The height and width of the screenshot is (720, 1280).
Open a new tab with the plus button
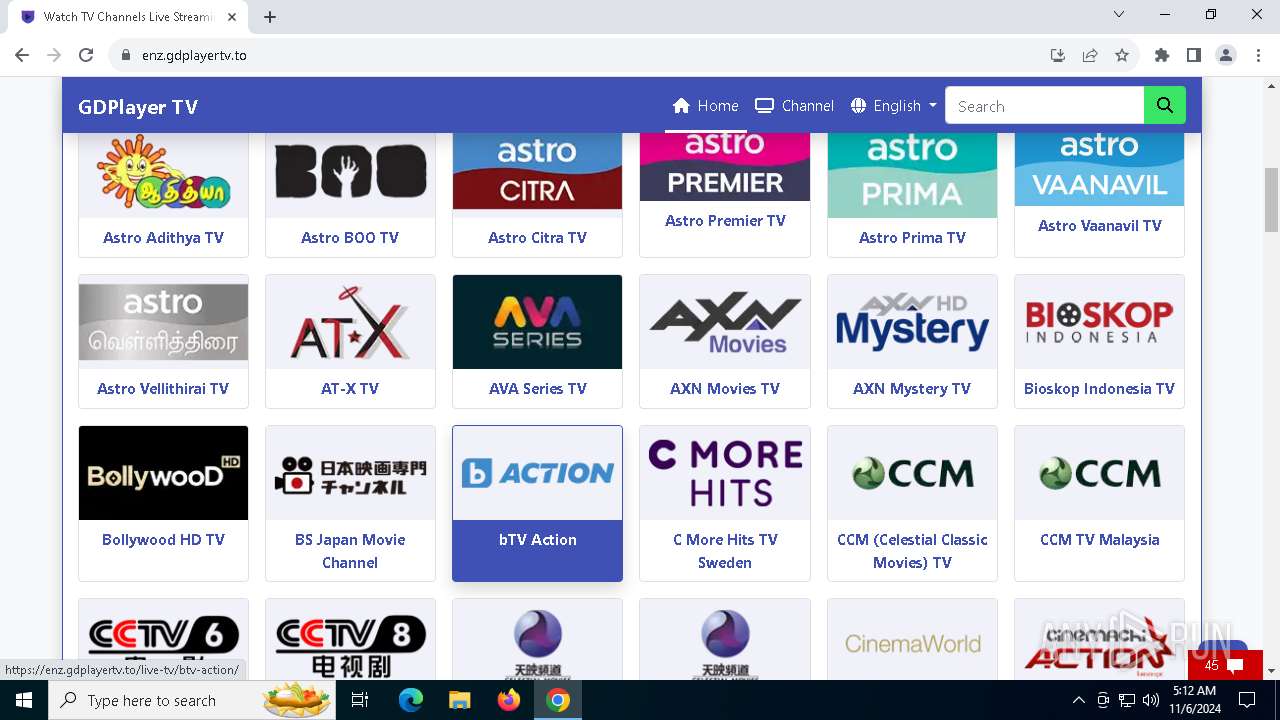(x=270, y=17)
